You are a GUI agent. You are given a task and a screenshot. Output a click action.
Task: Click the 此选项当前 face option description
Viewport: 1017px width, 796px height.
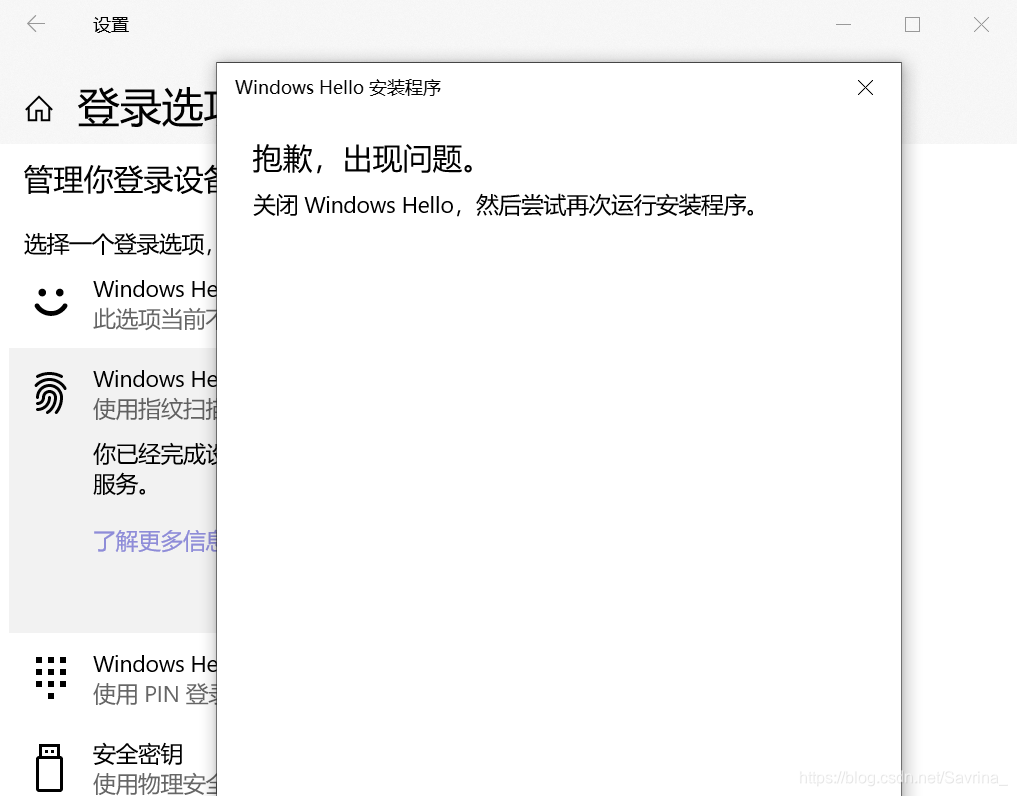pos(155,319)
